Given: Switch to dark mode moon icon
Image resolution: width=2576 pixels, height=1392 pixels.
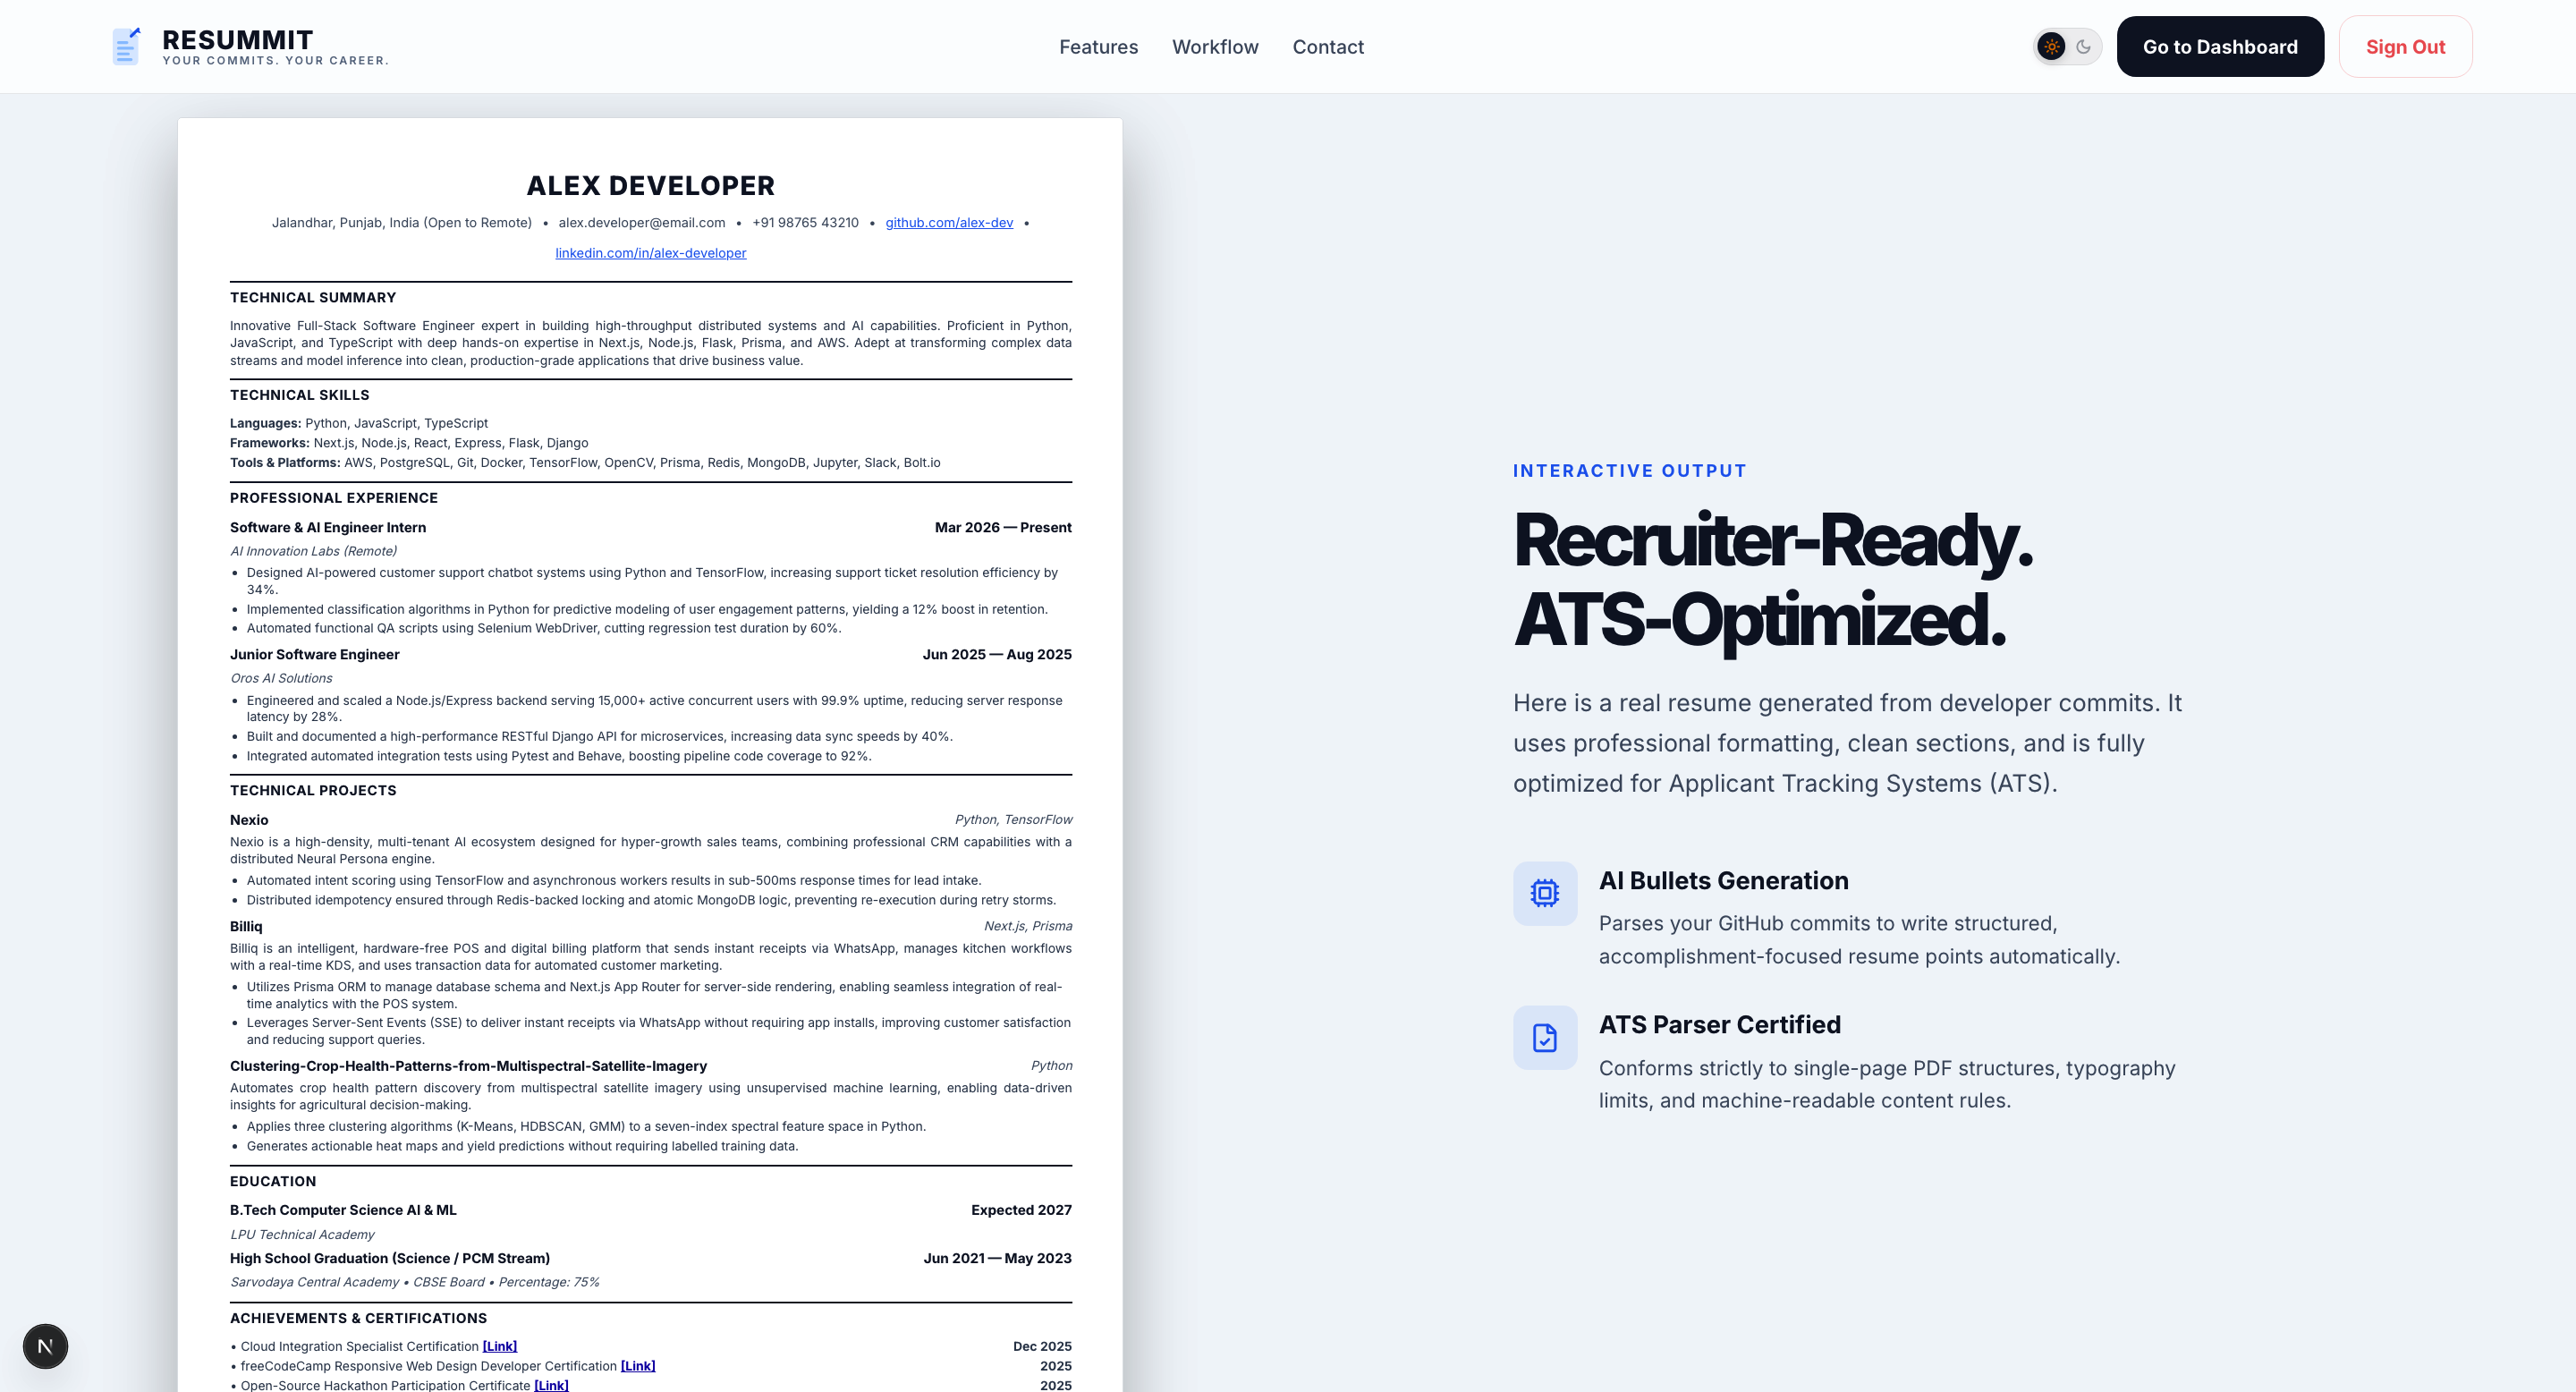Looking at the screenshot, I should click(x=2084, y=47).
